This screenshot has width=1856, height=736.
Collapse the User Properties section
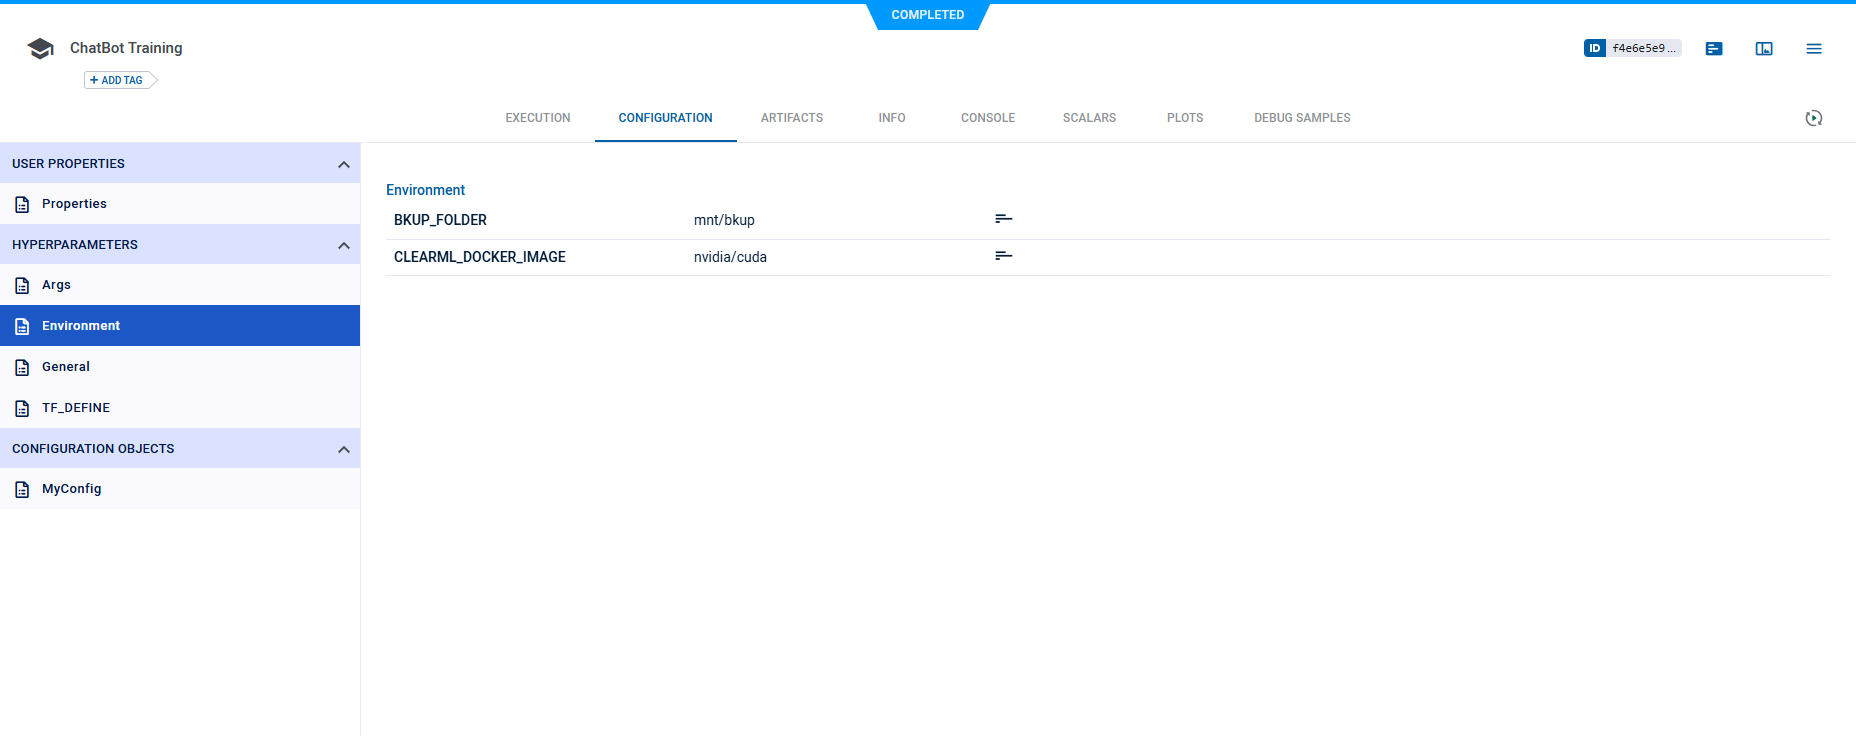343,164
